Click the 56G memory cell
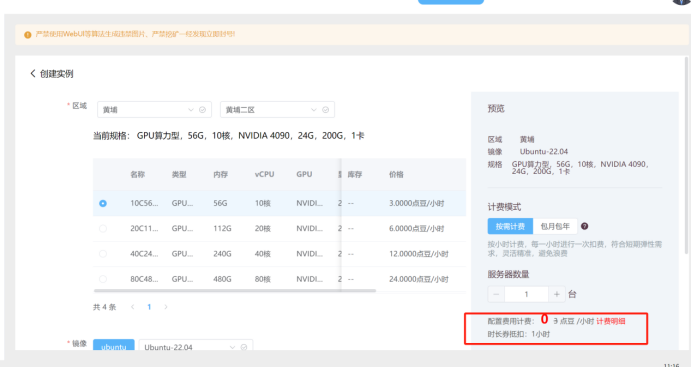 (220, 203)
